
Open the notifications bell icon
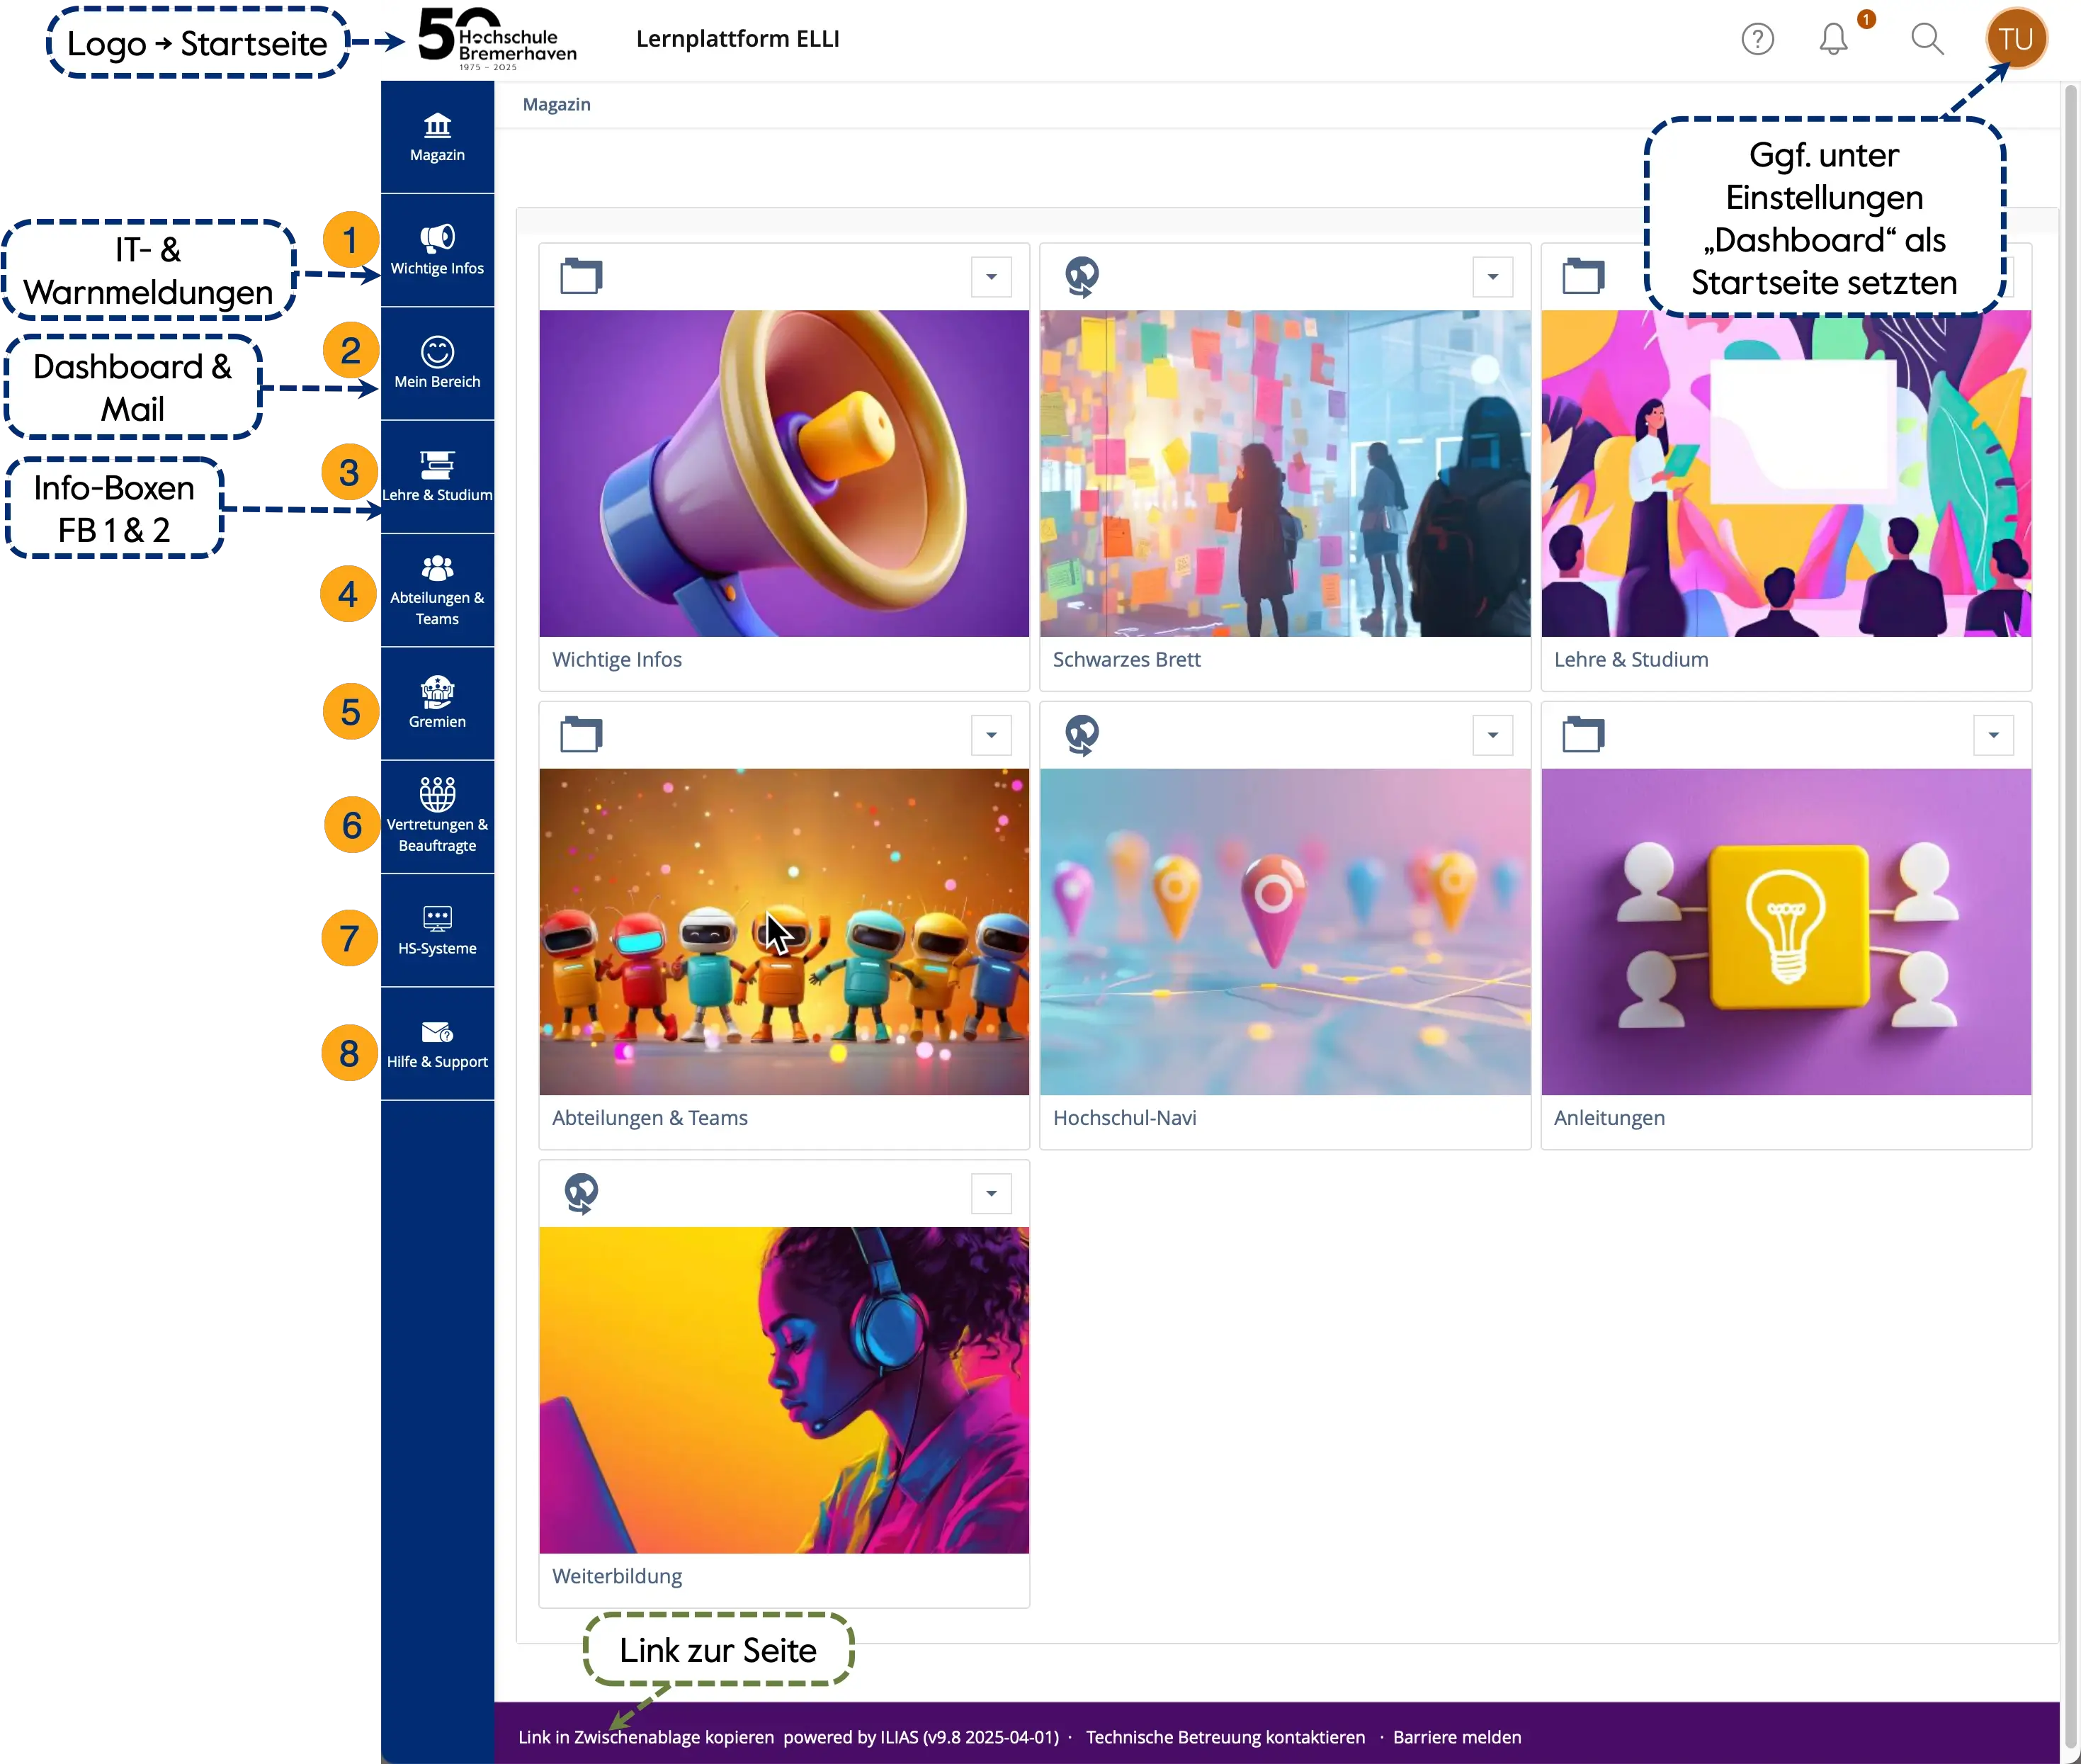click(1833, 39)
